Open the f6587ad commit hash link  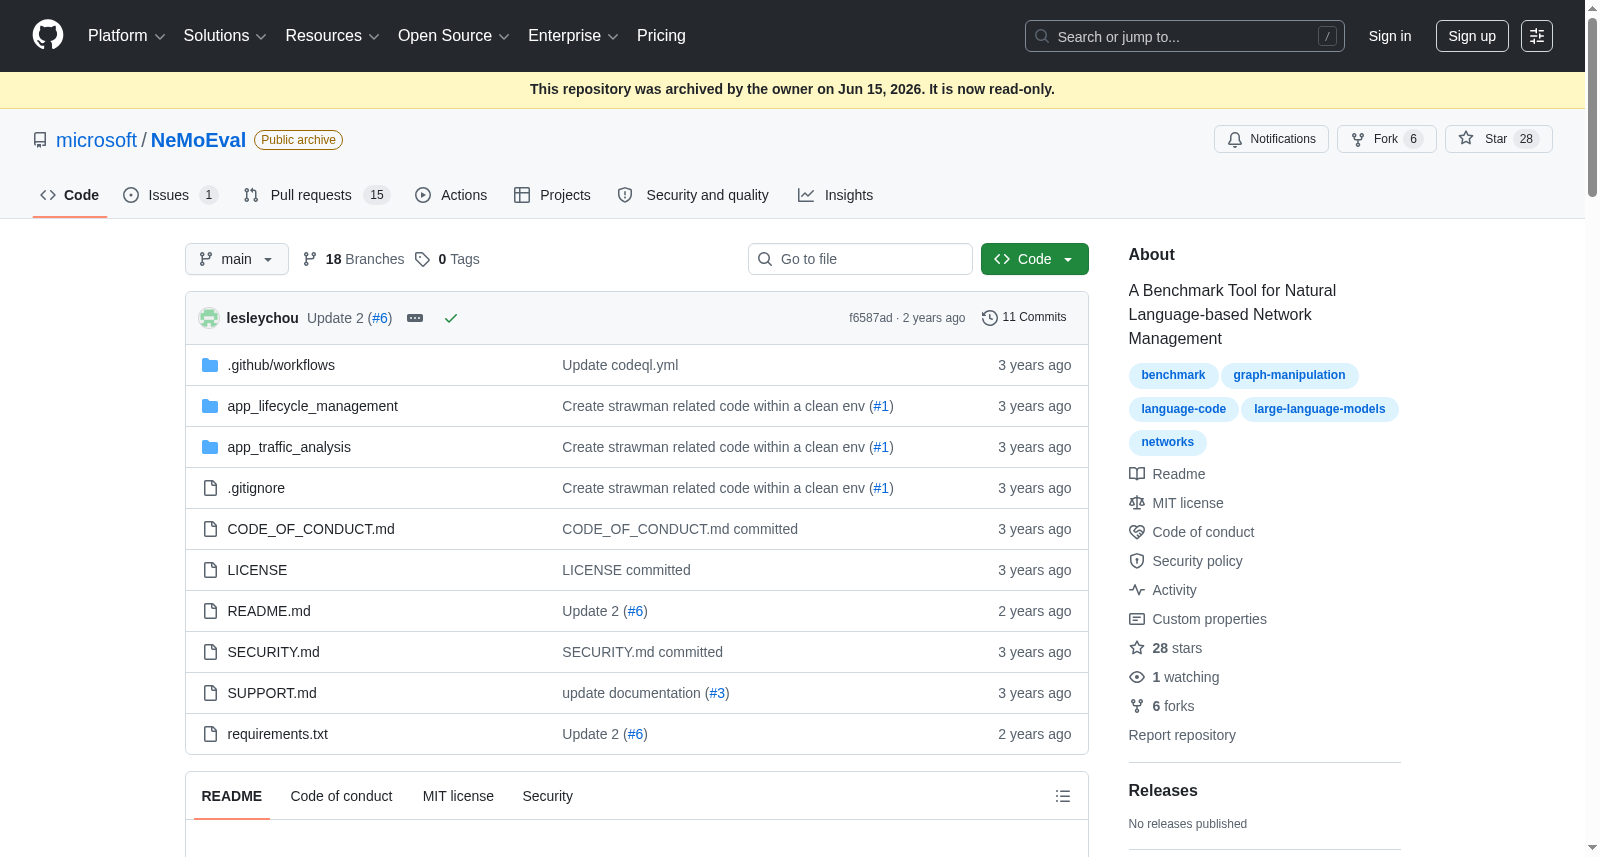[x=870, y=318]
